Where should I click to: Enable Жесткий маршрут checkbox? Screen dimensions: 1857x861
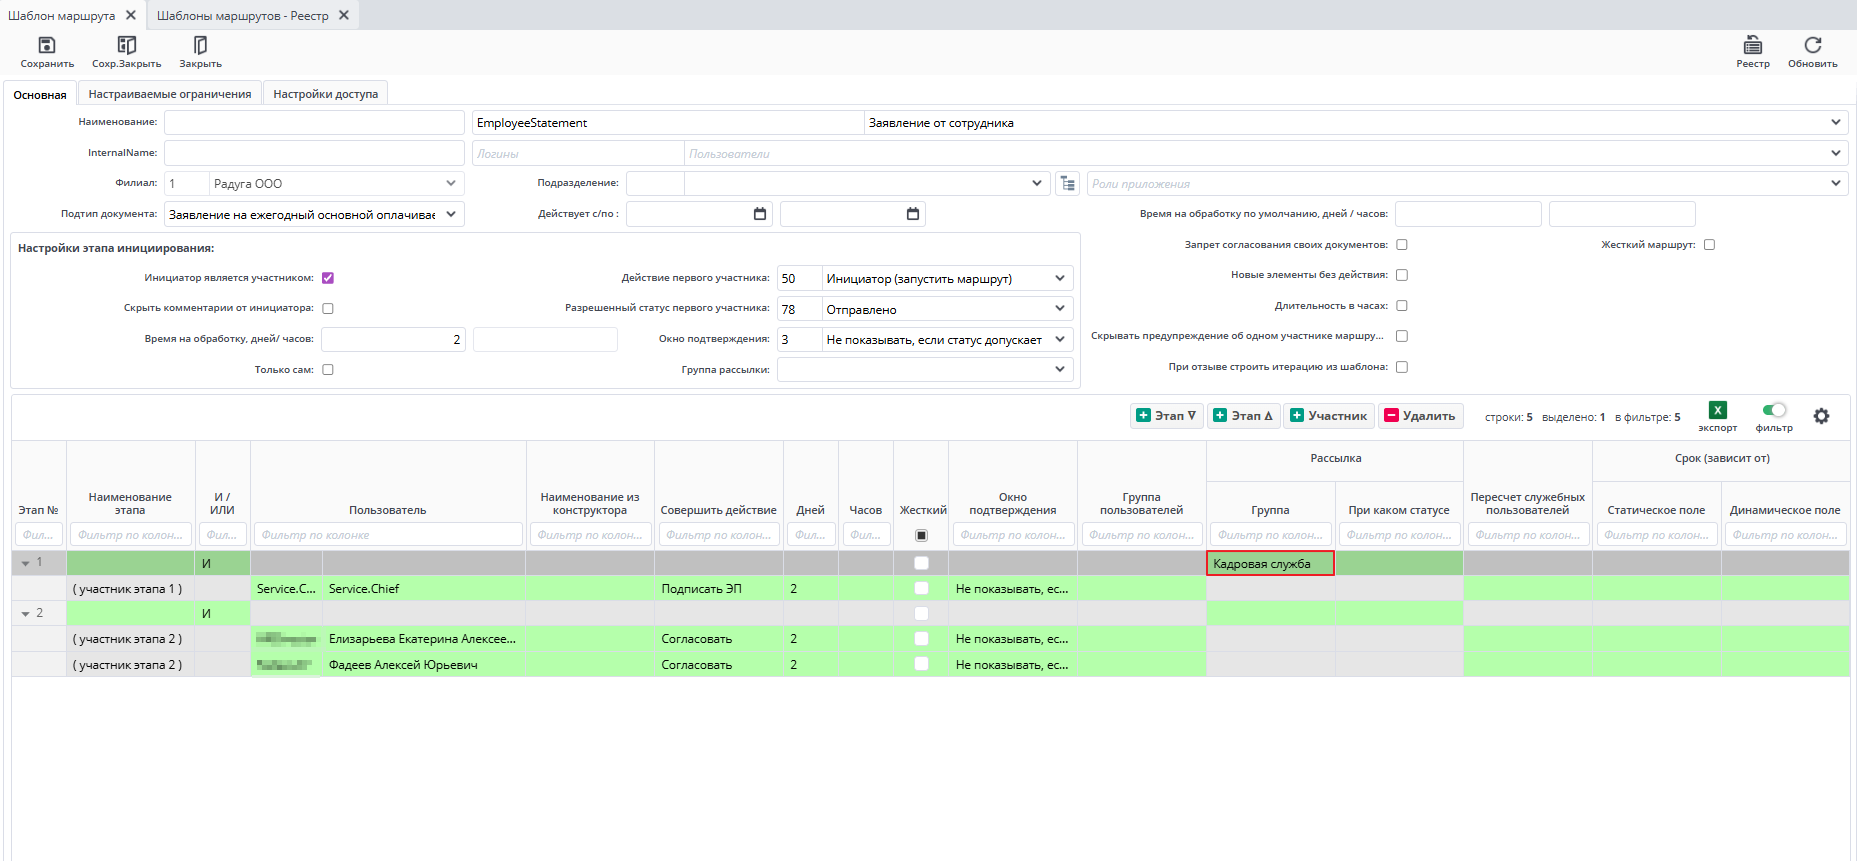pos(1709,245)
